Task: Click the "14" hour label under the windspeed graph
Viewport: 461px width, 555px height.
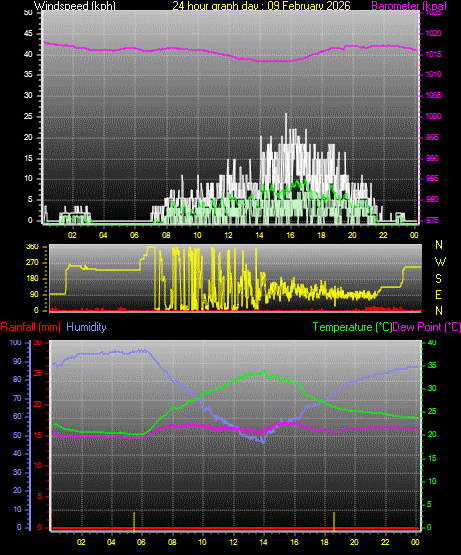Action: coord(259,235)
